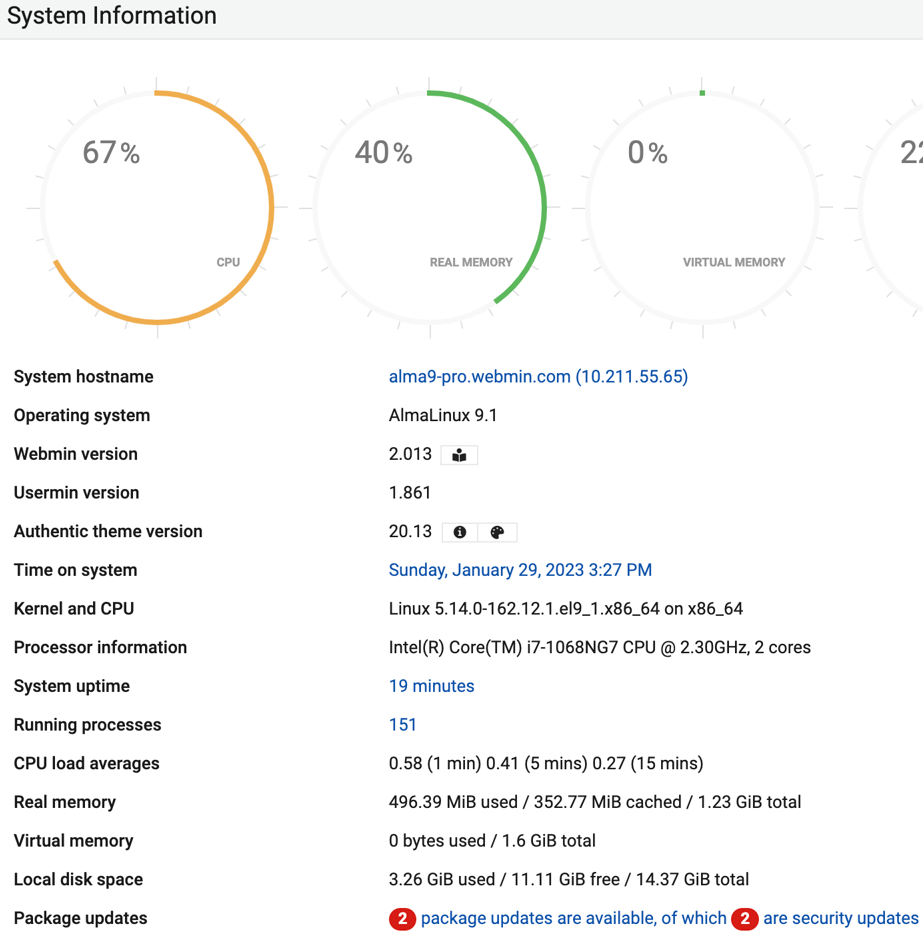Open the alma9-pro.webmin.com hostname link
The height and width of the screenshot is (933, 923).
(538, 377)
